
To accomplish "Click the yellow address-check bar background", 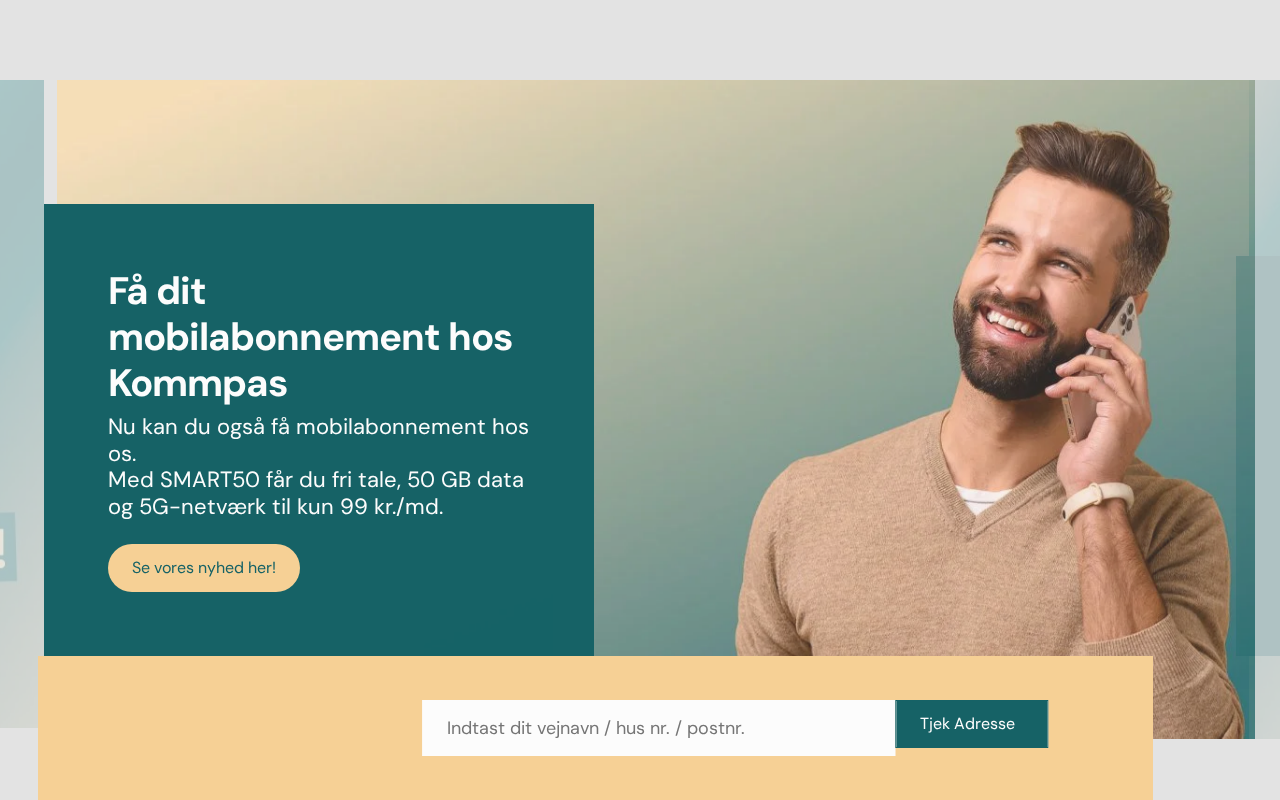I will coord(230,728).
